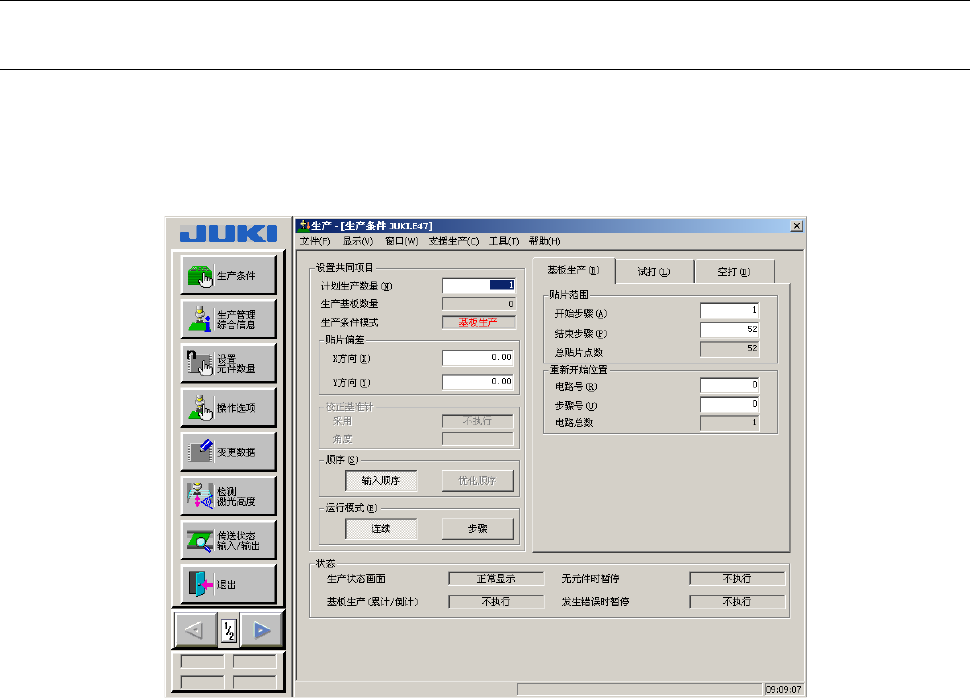Open the 文件(F) menu
The width and height of the screenshot is (970, 698).
click(315, 241)
